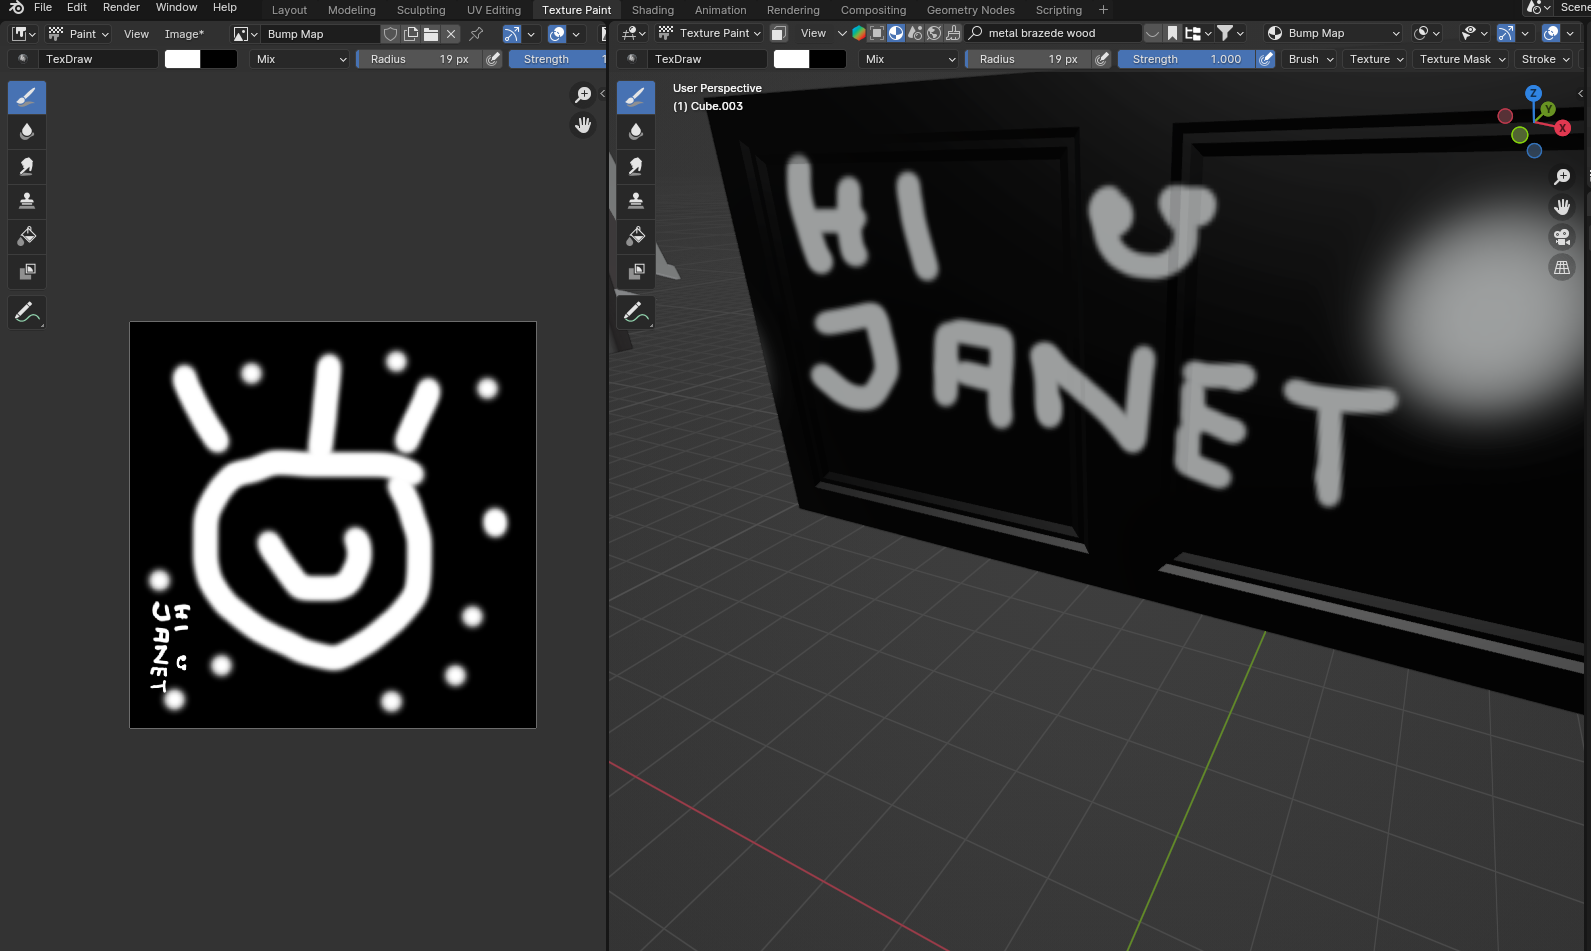
Task: Open Paint mode dropdown in image editor
Action: (79, 34)
